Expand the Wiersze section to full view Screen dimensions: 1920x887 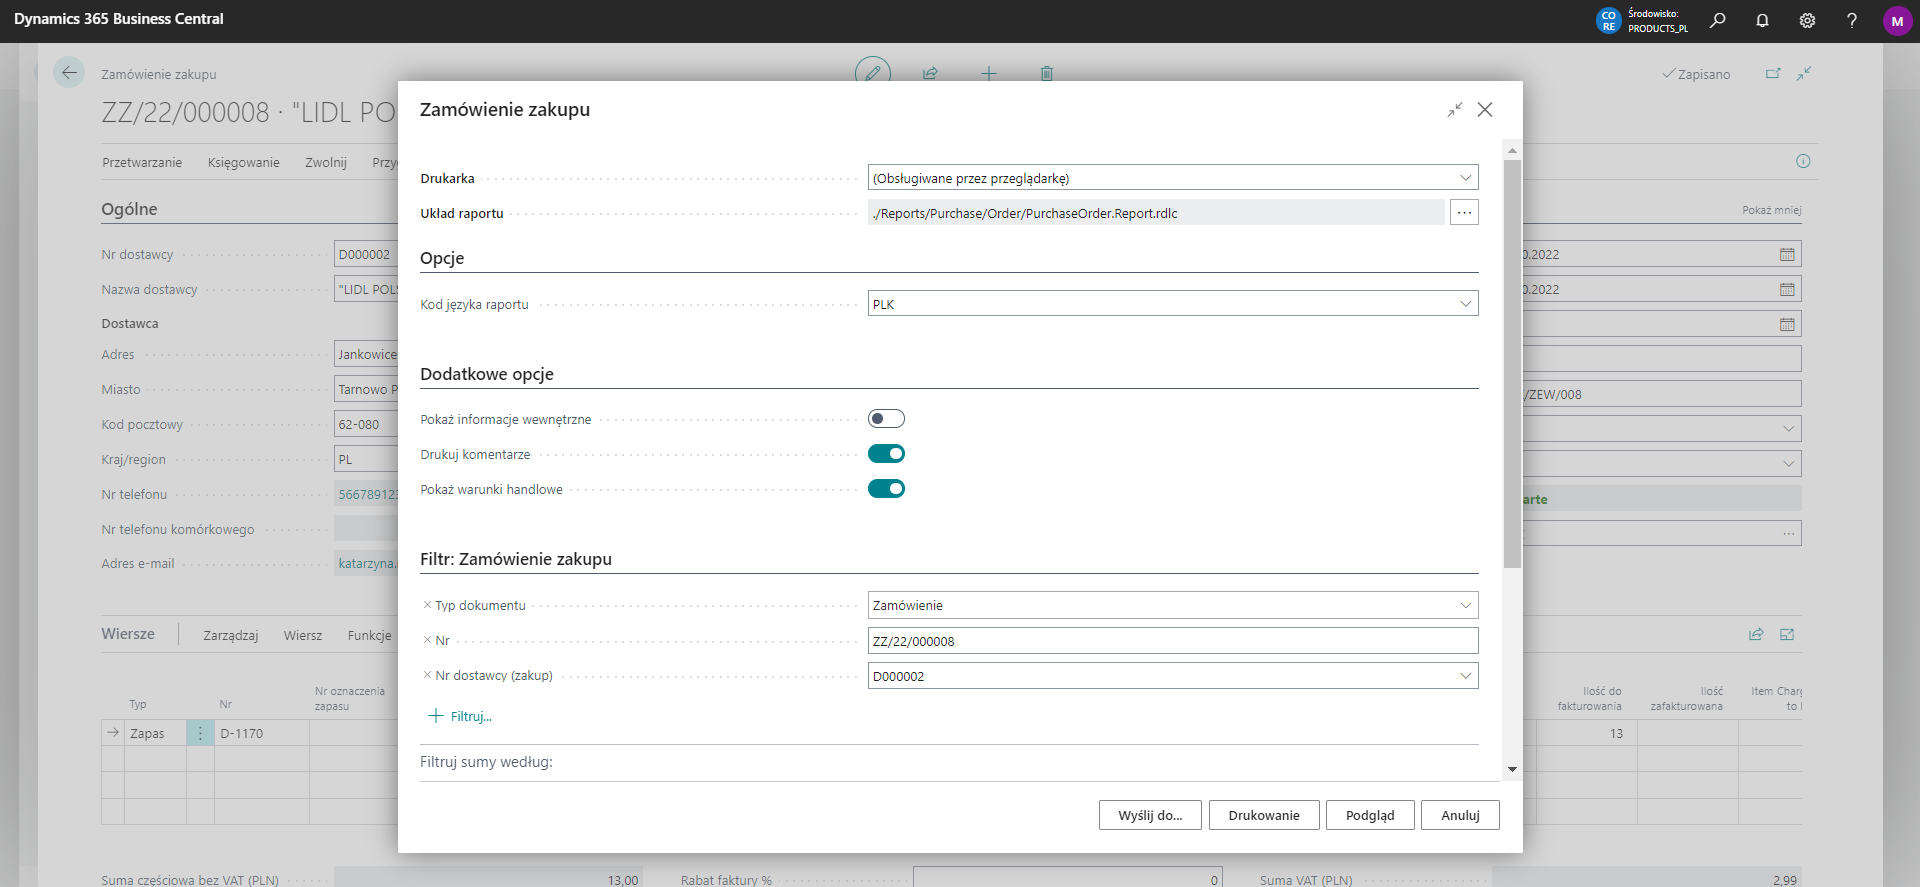(1787, 634)
